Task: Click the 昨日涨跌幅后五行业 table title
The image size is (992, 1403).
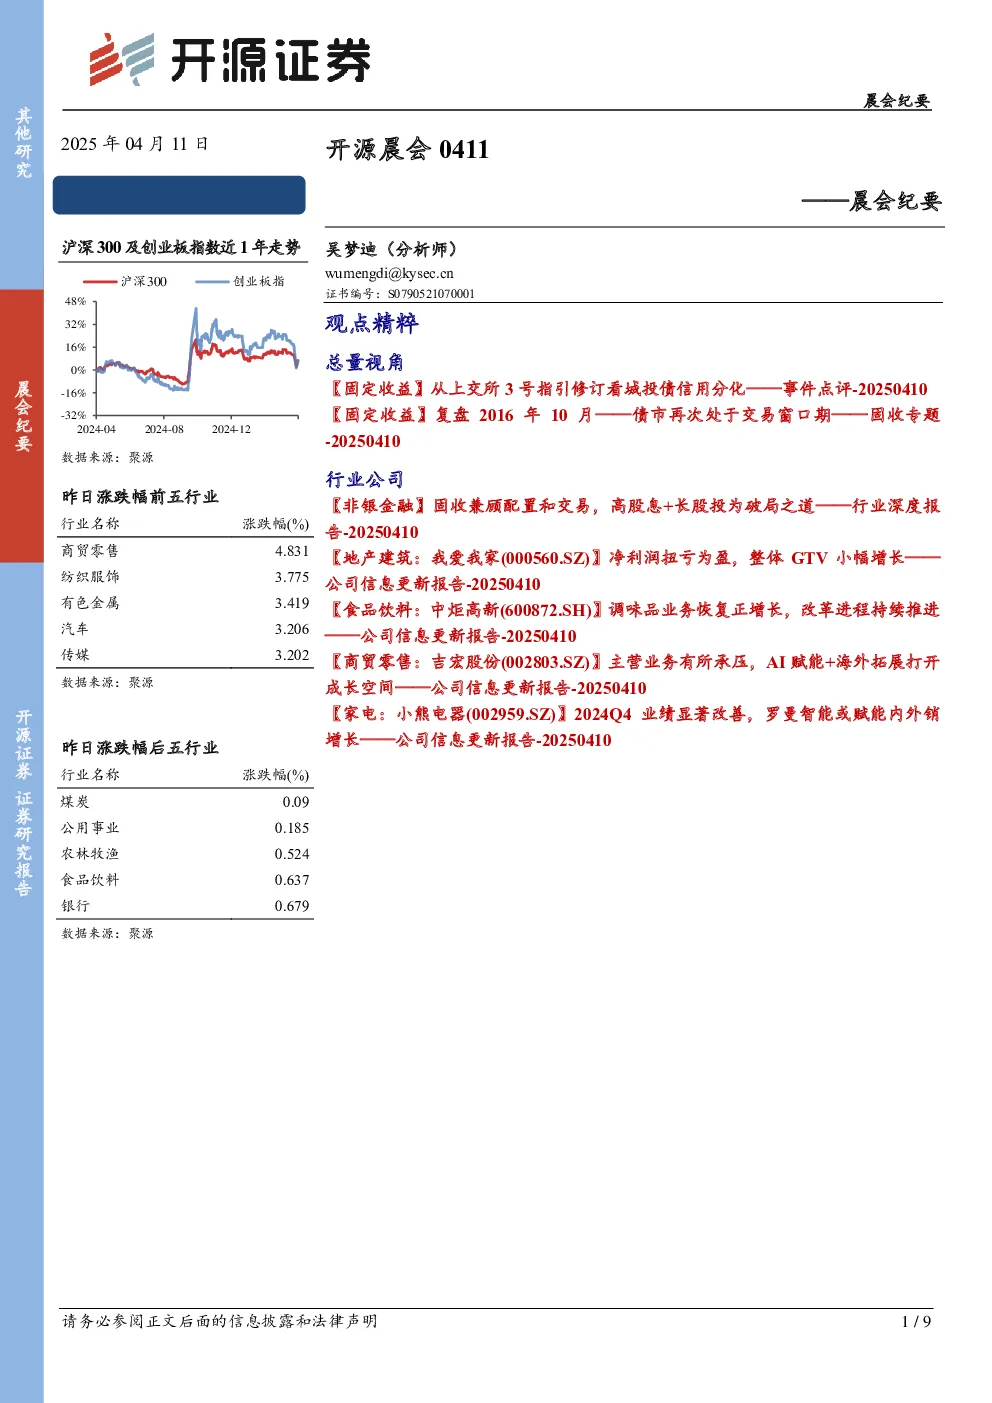Action: [140, 748]
